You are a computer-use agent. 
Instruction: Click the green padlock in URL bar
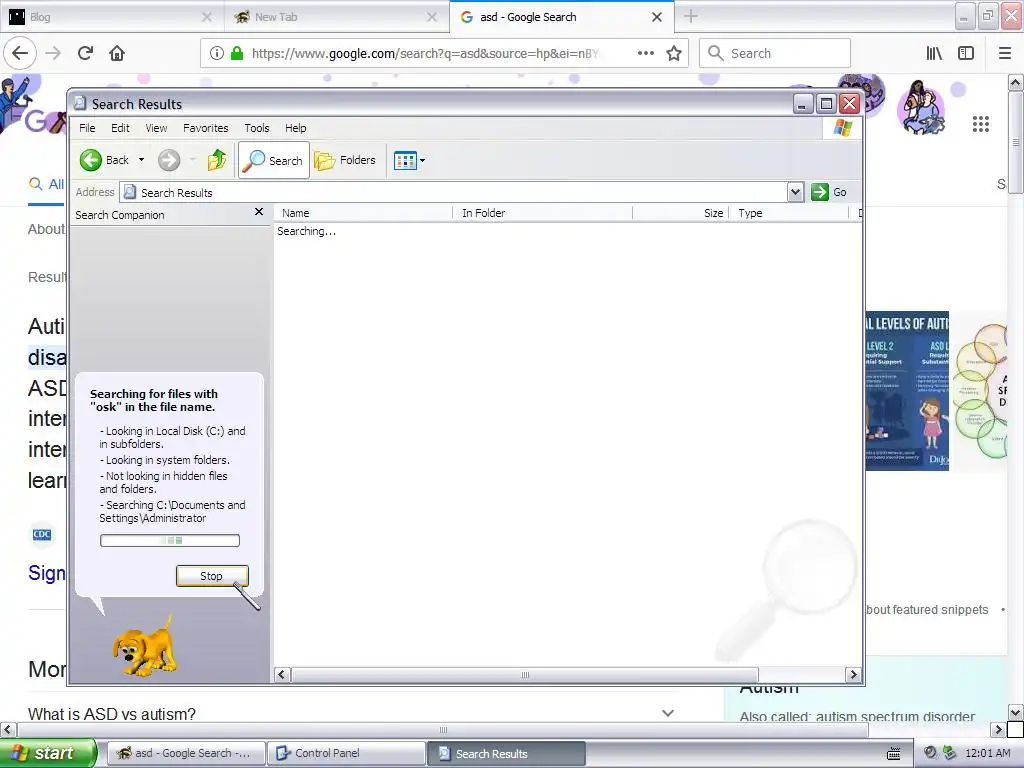[x=237, y=53]
